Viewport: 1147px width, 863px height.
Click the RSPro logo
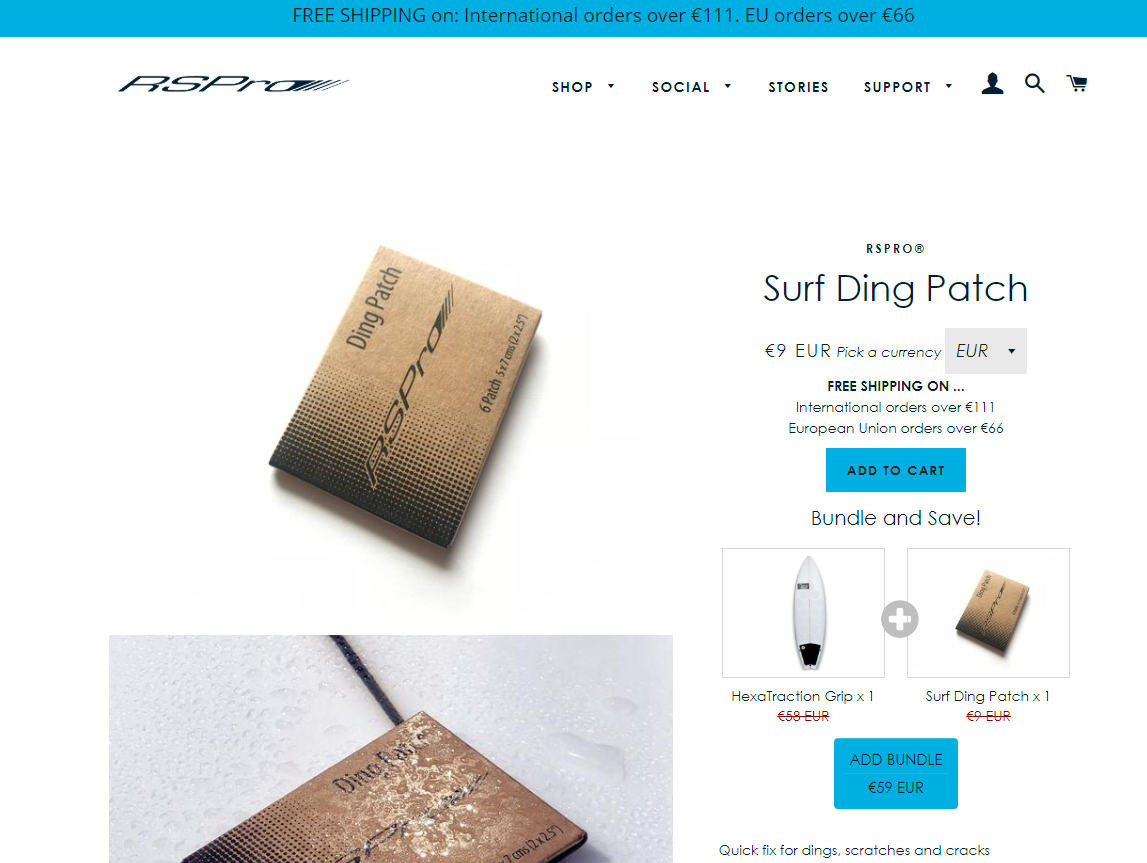coord(233,84)
